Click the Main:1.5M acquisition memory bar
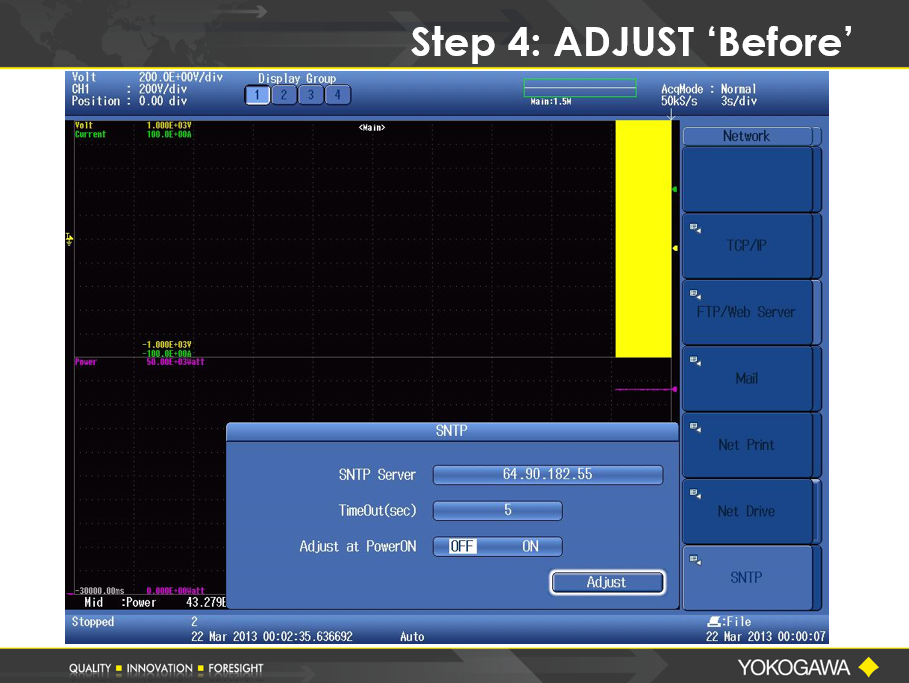909x683 pixels. pyautogui.click(x=579, y=89)
